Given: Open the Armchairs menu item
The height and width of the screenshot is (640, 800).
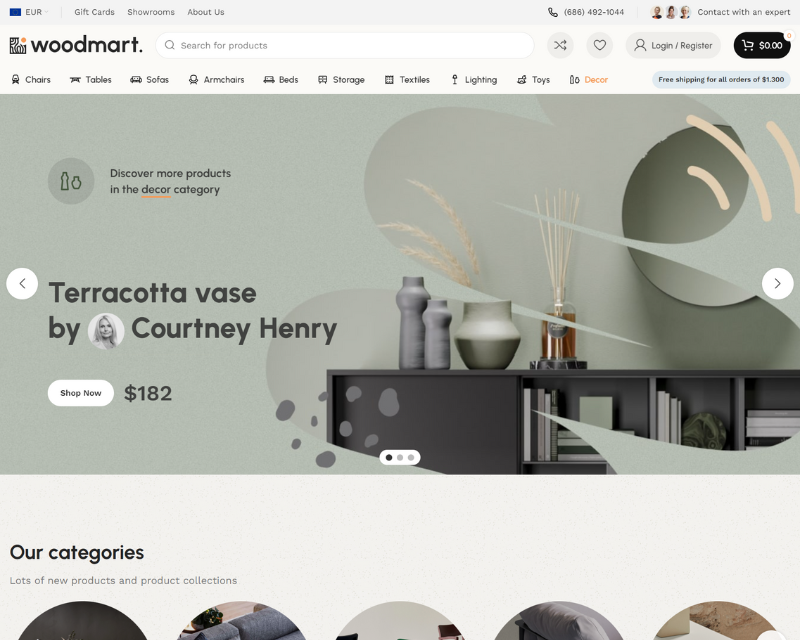Looking at the screenshot, I should point(224,80).
